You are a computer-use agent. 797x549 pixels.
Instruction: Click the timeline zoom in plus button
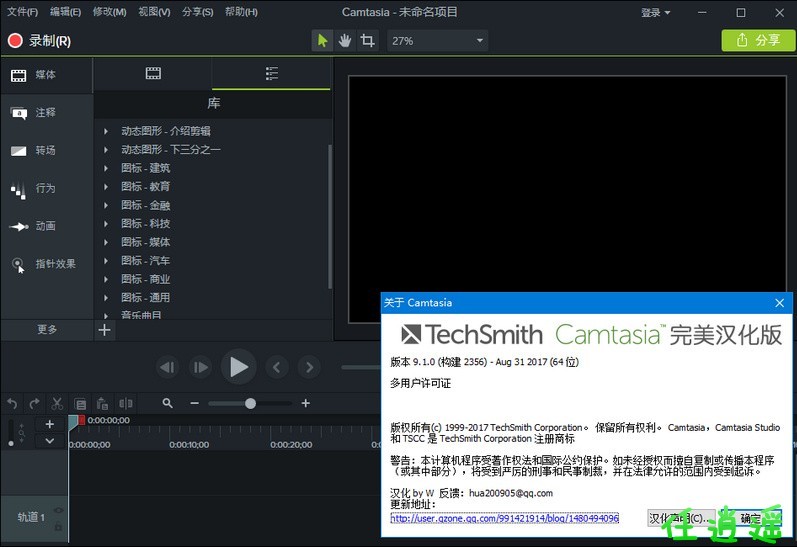point(305,404)
